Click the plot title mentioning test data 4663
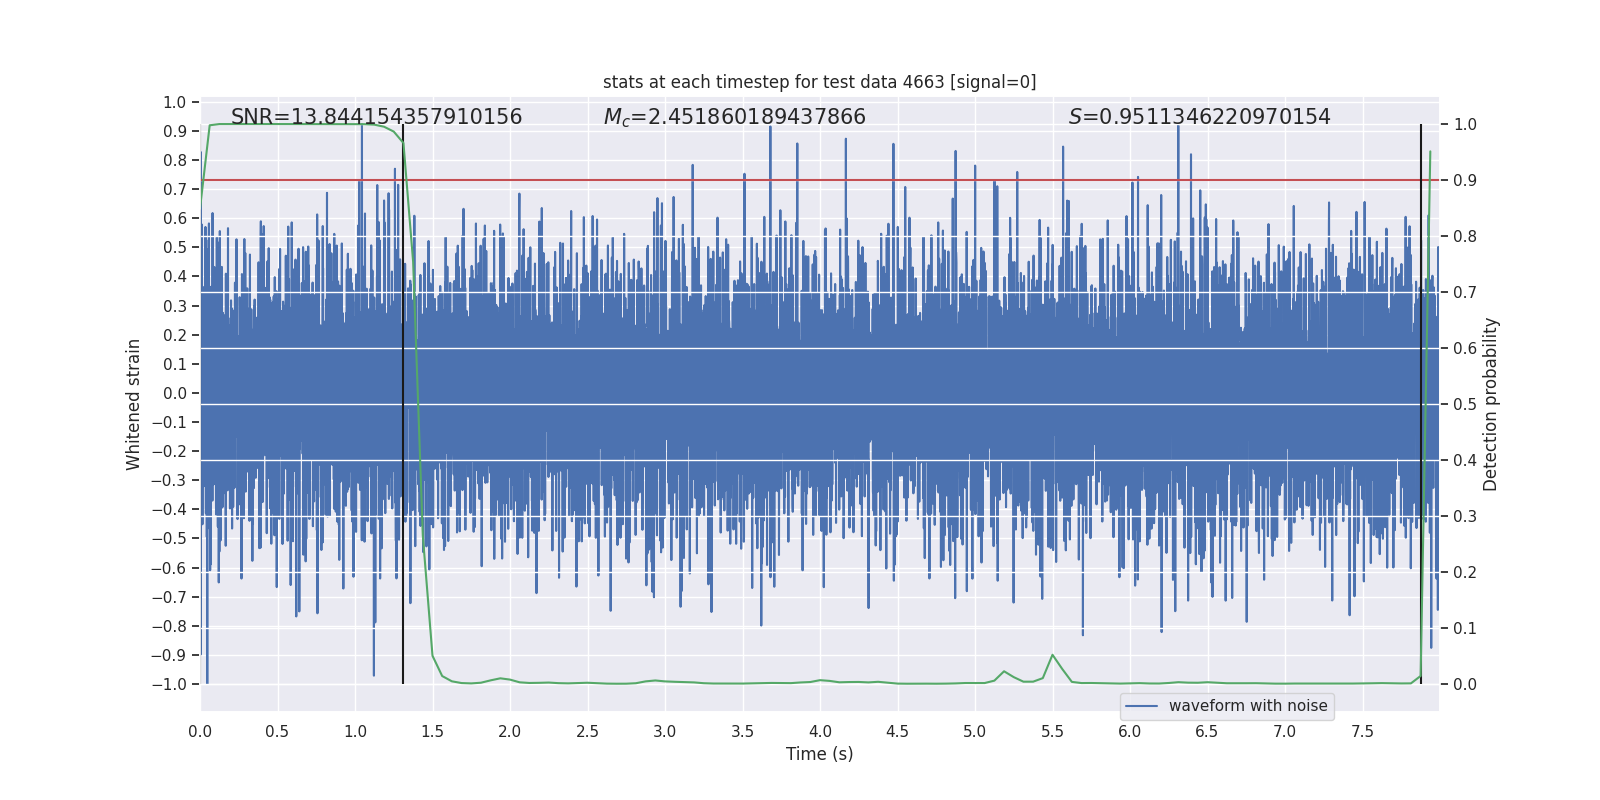Viewport: 1600px width, 800px height. tap(819, 82)
